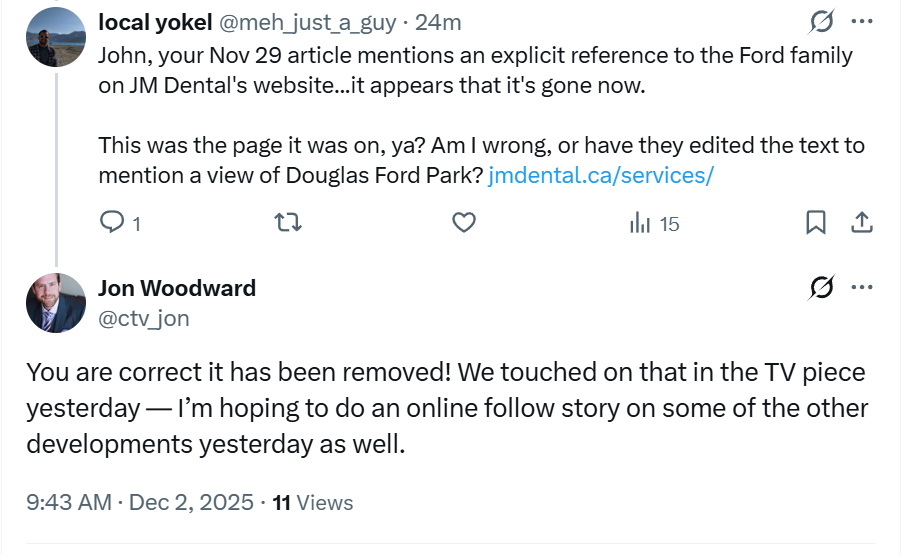The image size is (924, 555).
Task: Open Grok actions on Jon Woodward's post
Action: [x=822, y=288]
